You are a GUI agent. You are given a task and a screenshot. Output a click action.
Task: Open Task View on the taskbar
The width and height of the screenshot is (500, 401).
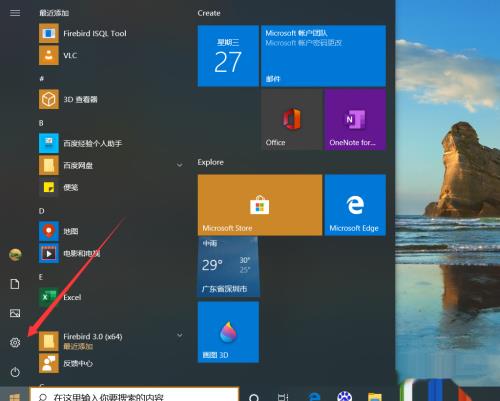tap(283, 397)
